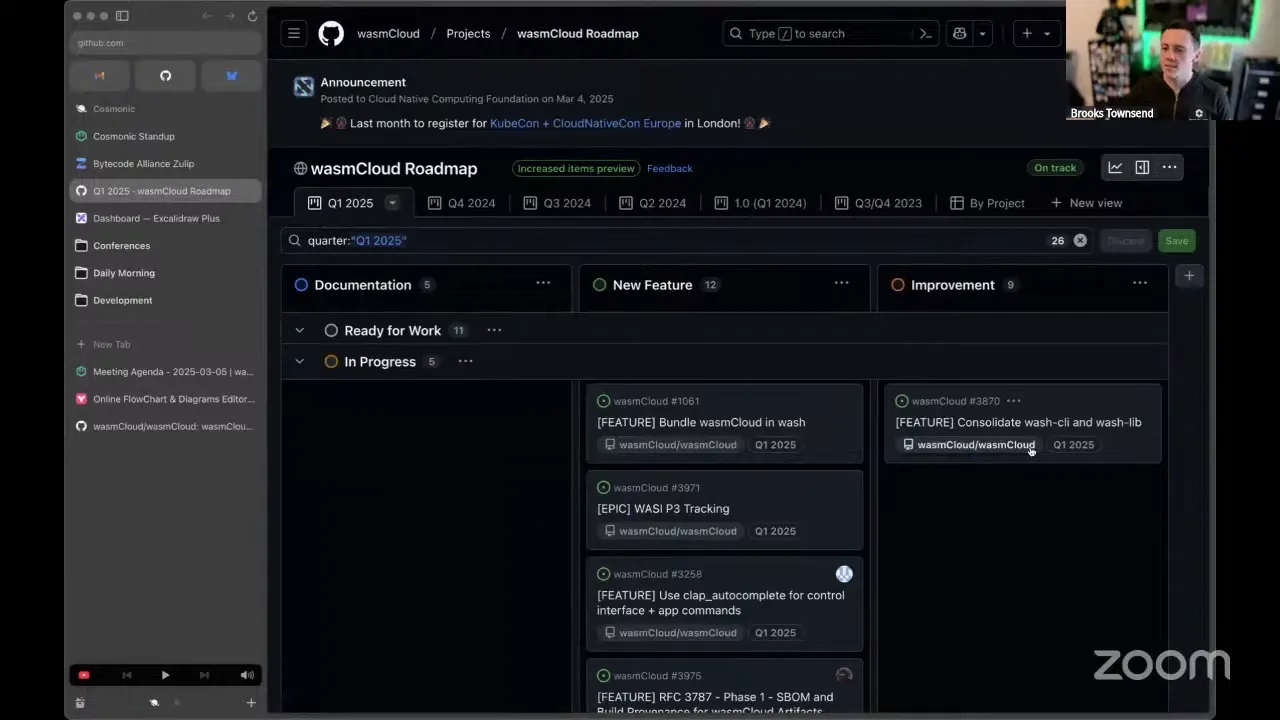This screenshot has width=1280, height=720.
Task: Open Ready for Work group options menu
Action: [x=494, y=330]
